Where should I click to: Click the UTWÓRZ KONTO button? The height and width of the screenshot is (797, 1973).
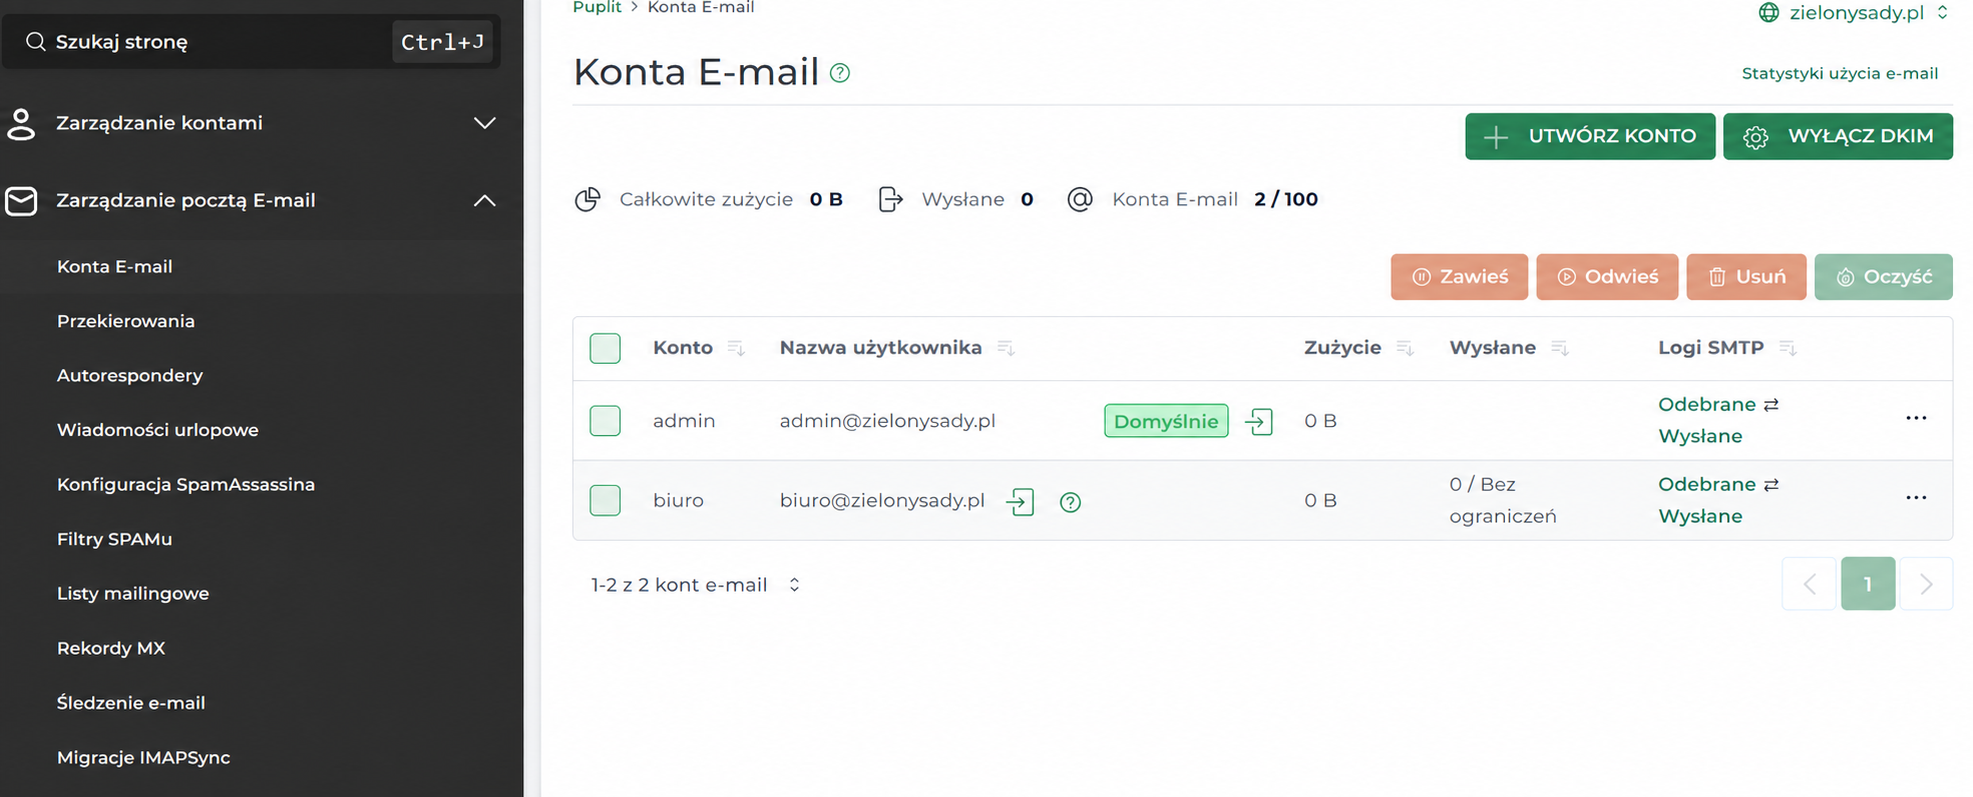click(1590, 137)
